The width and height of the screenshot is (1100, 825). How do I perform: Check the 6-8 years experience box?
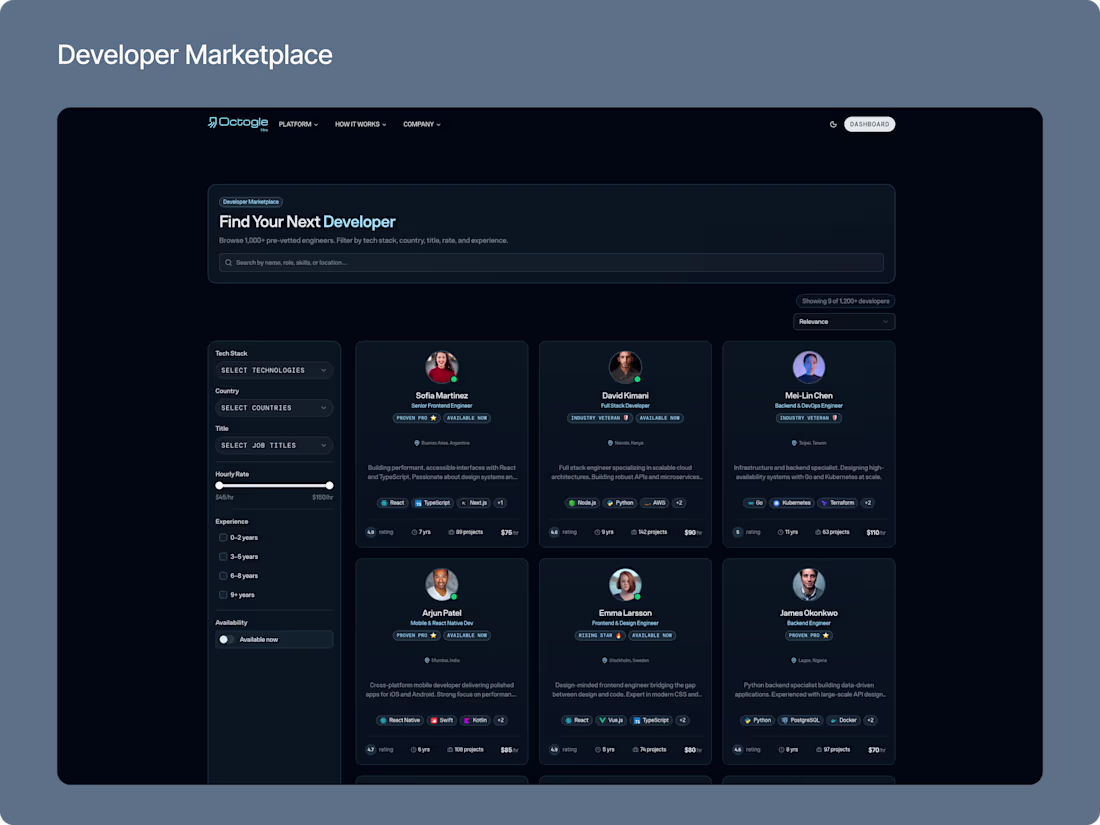(x=223, y=576)
